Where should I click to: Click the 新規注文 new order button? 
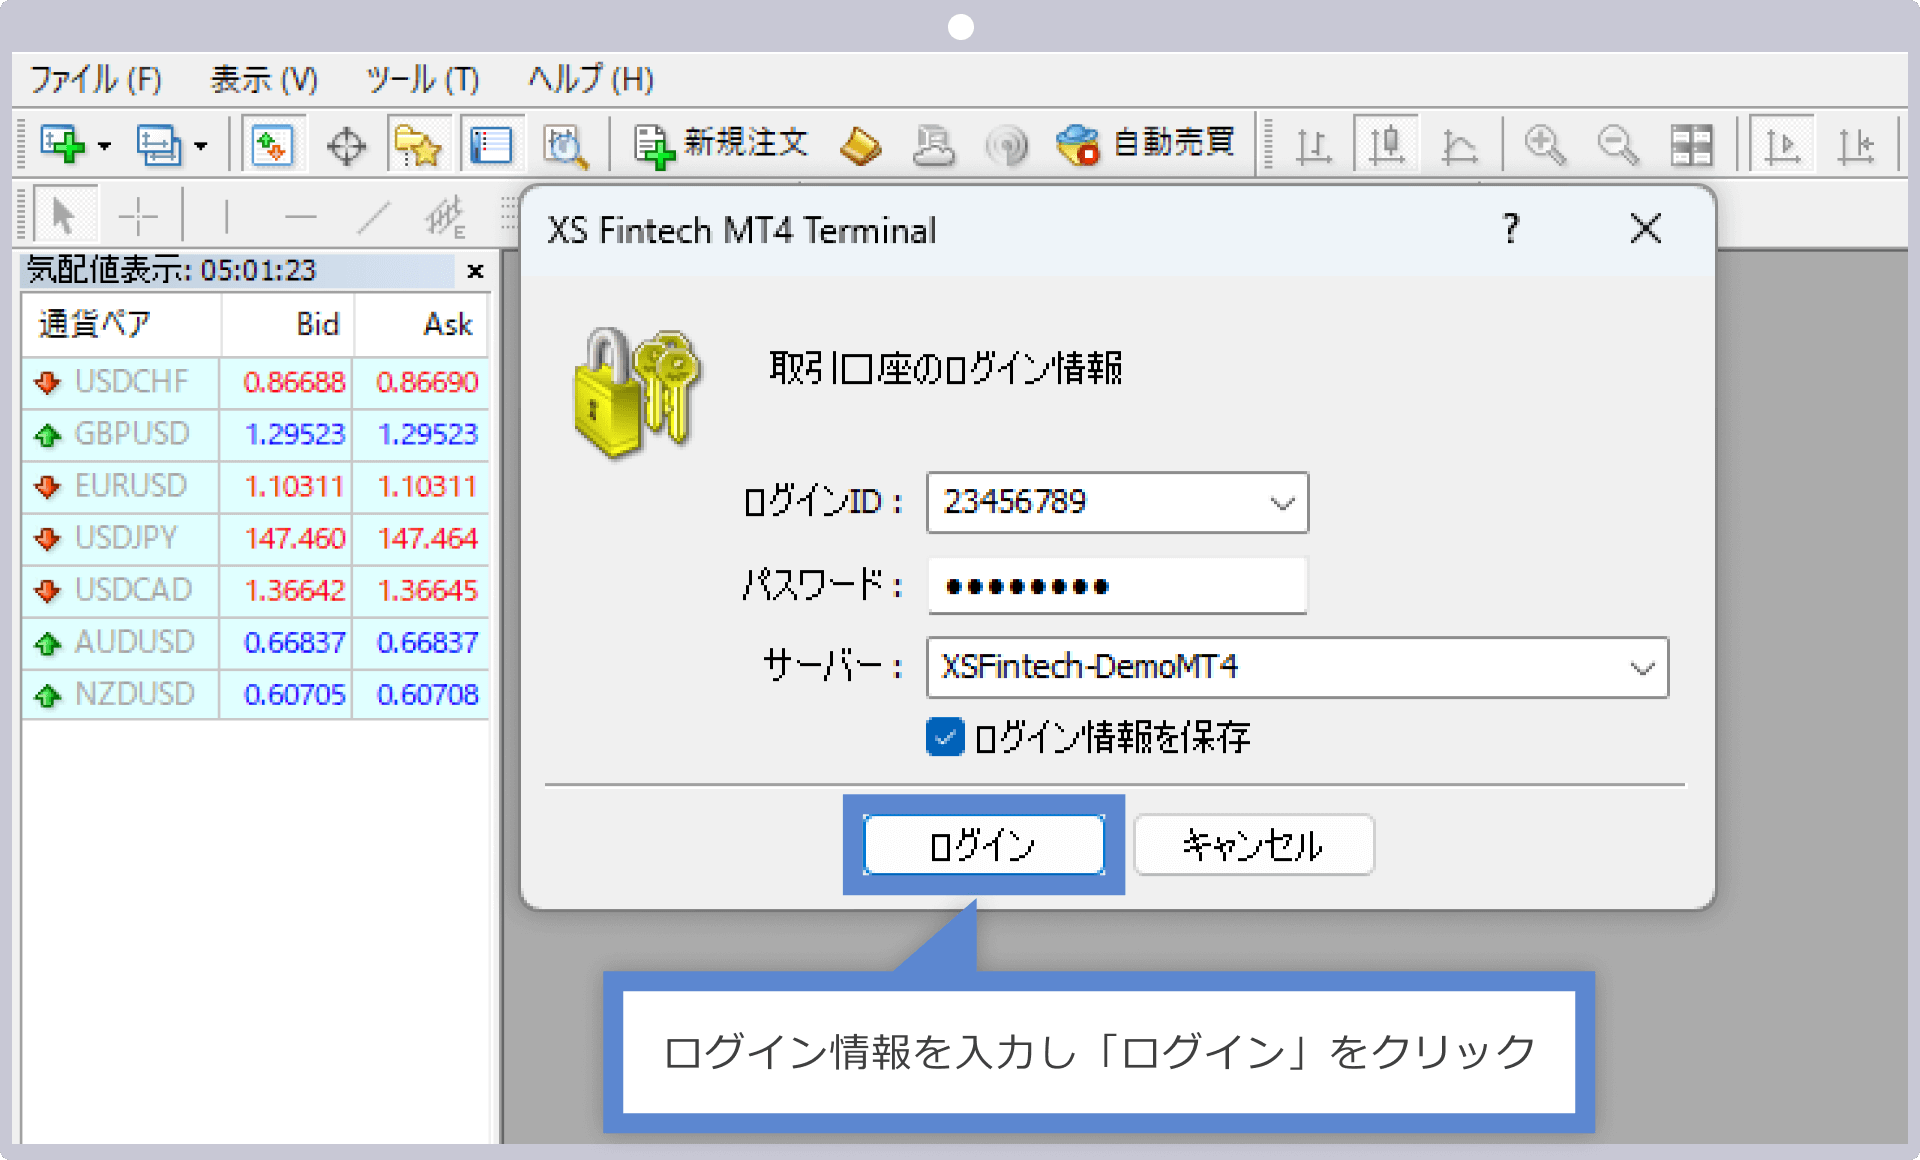720,145
